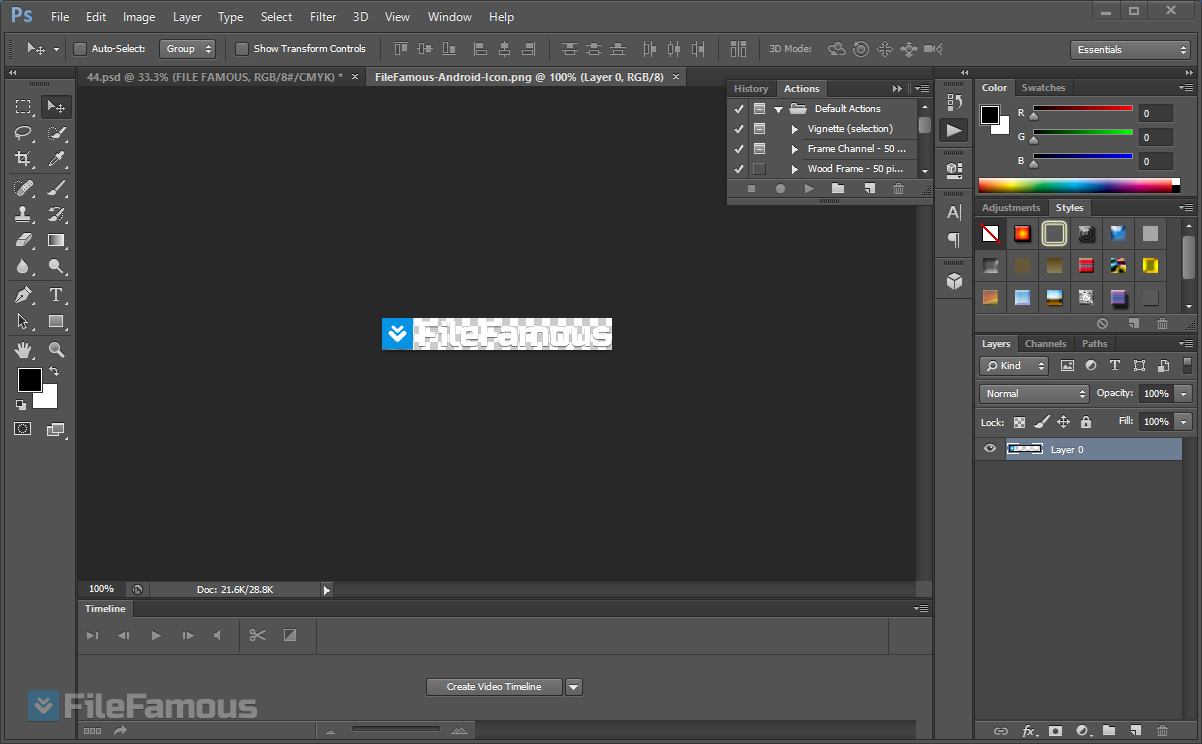The width and height of the screenshot is (1202, 744).
Task: Click the red R slider
Action: coord(1082,109)
